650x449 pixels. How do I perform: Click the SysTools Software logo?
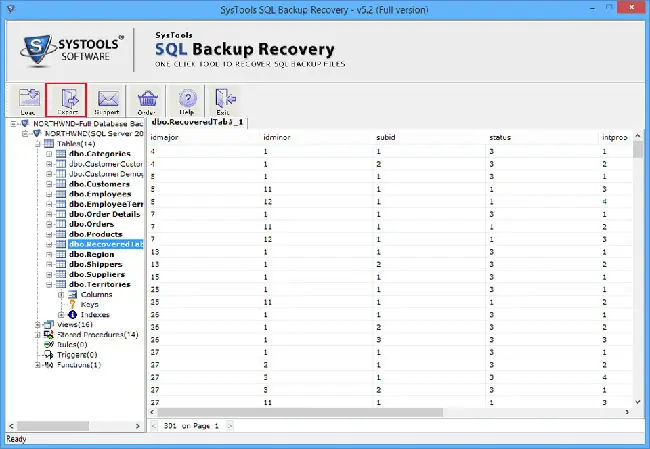click(x=70, y=50)
